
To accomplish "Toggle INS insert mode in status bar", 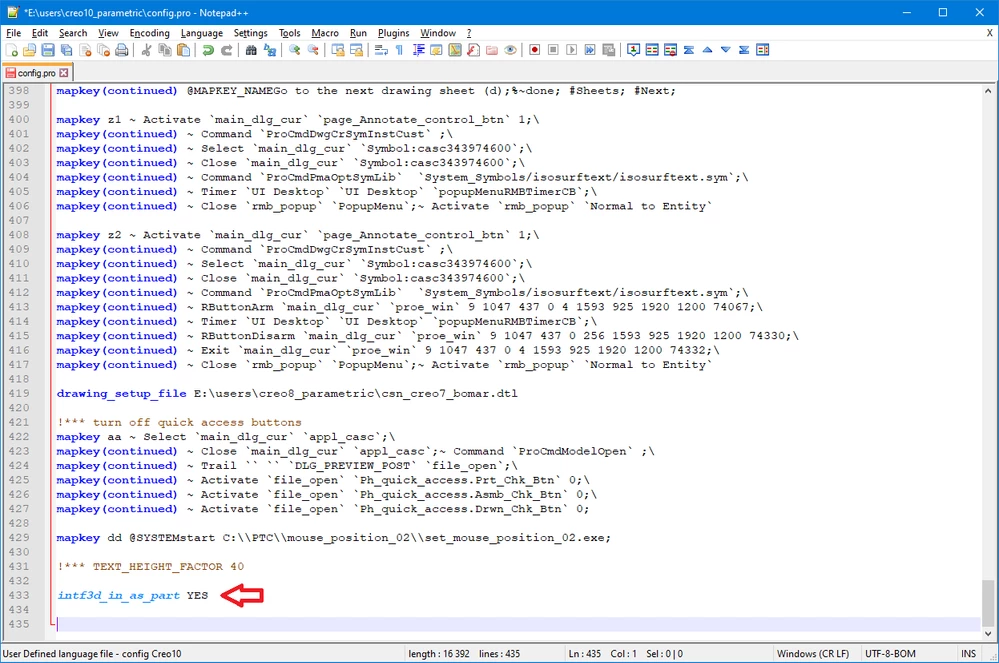I will click(x=968, y=653).
